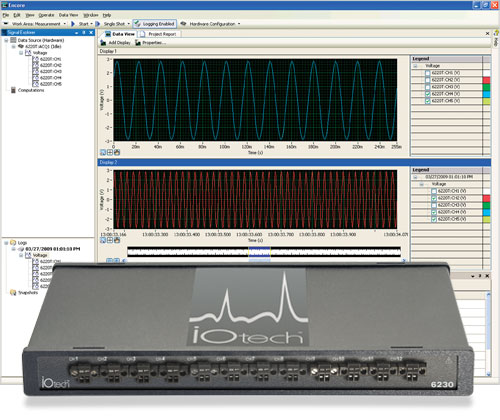The height and width of the screenshot is (420, 500).
Task: Click the 6220T CH1 signal icon under Data Source
Action: point(35,59)
